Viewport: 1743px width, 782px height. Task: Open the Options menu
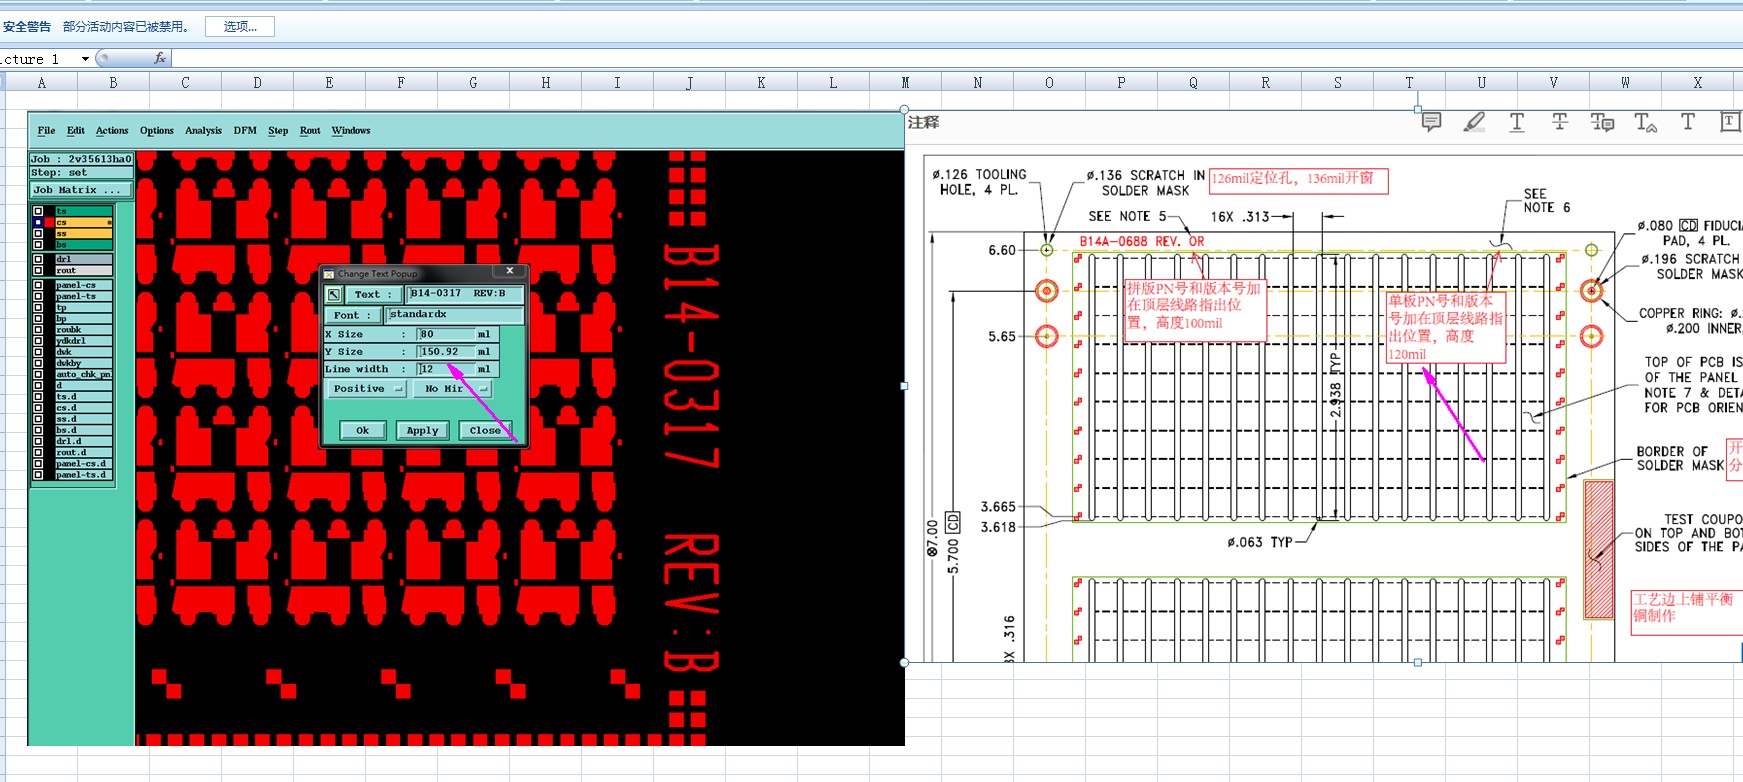[x=157, y=130]
